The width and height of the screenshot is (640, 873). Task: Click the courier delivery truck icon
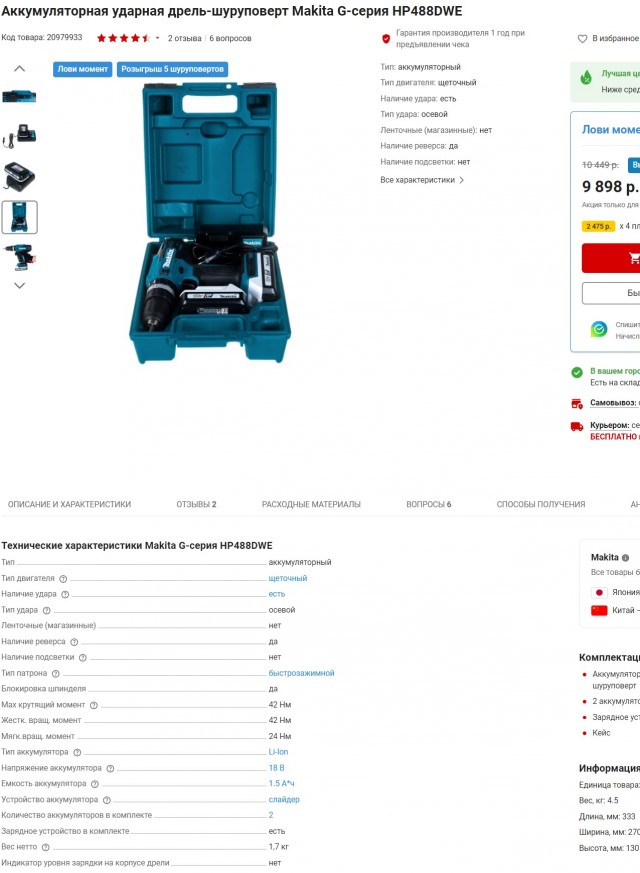(x=577, y=426)
